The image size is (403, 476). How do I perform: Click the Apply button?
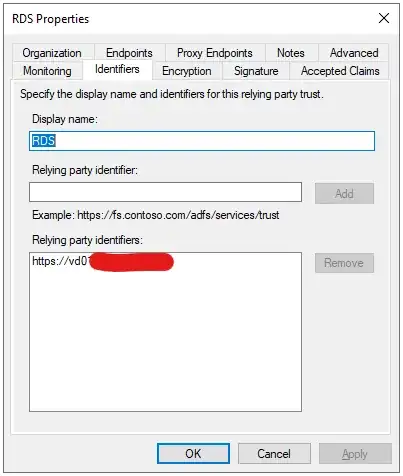coord(355,453)
